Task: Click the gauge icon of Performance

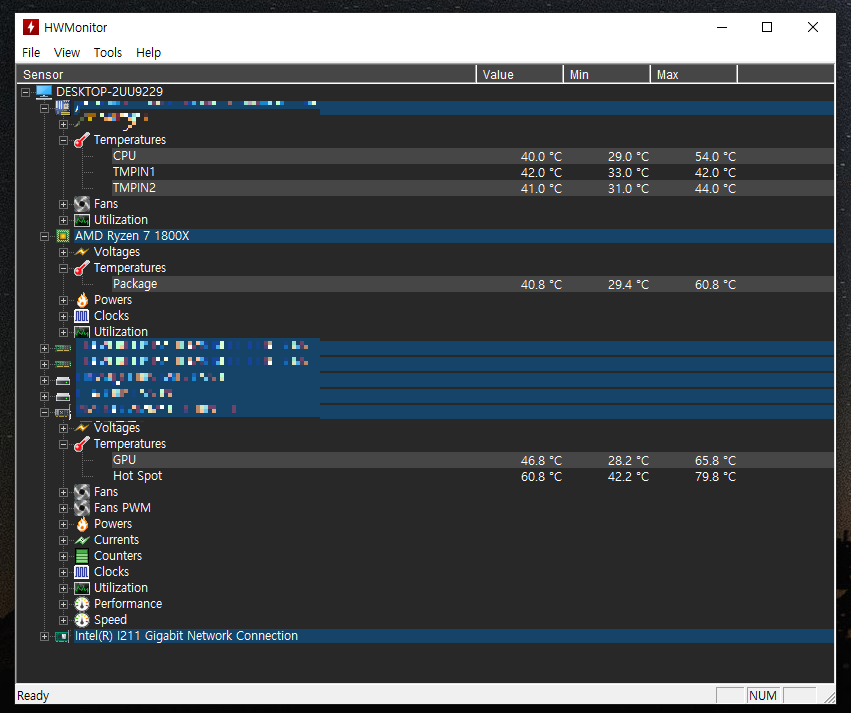Action: [x=81, y=604]
